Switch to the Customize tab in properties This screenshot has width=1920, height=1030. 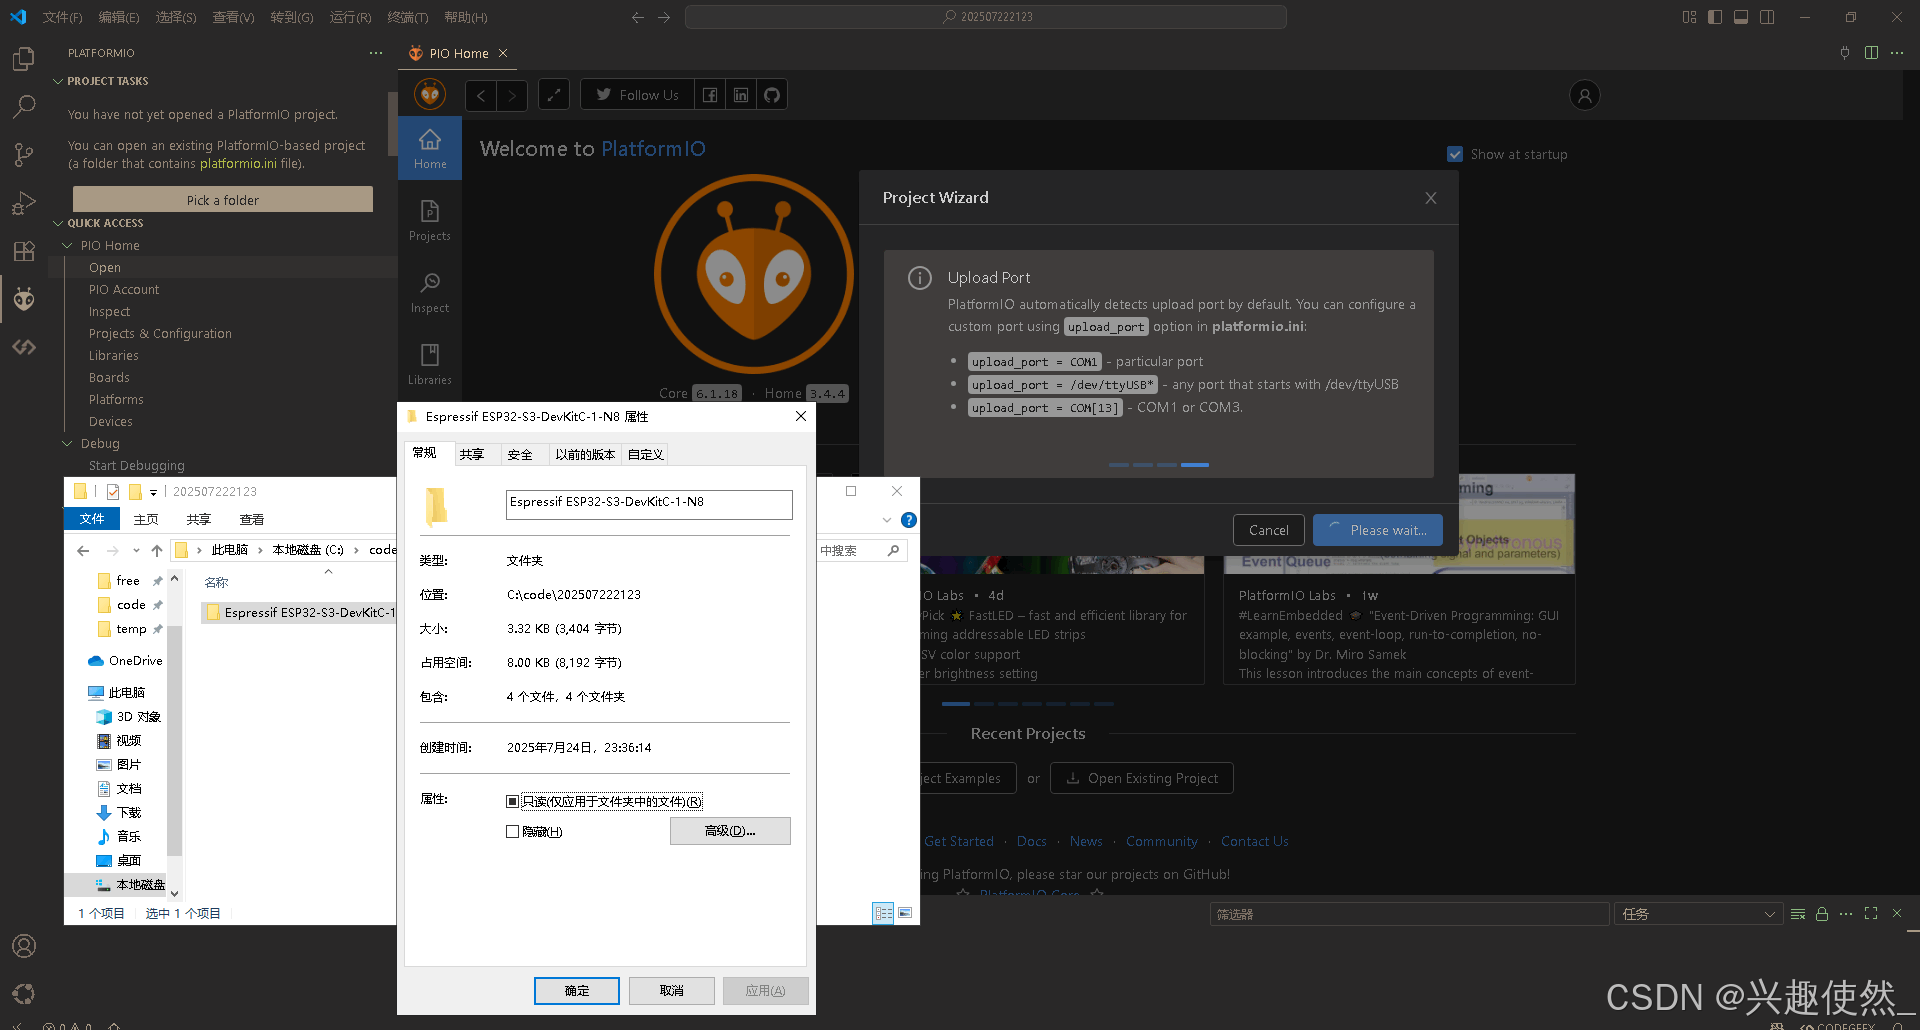(x=645, y=454)
